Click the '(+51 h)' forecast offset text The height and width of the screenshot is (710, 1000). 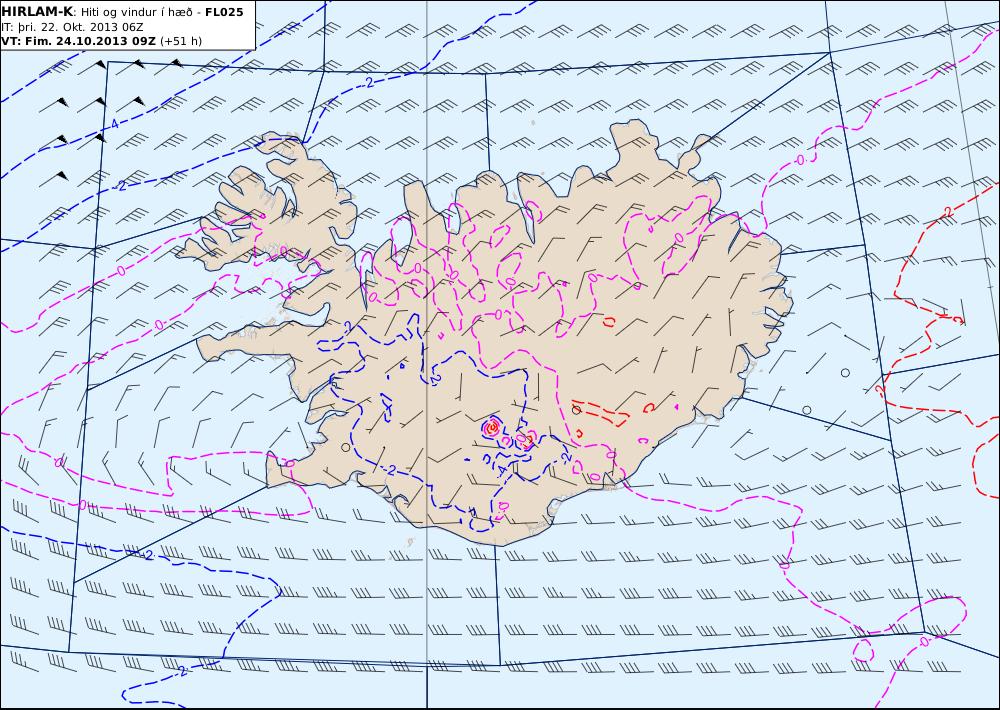(180, 41)
